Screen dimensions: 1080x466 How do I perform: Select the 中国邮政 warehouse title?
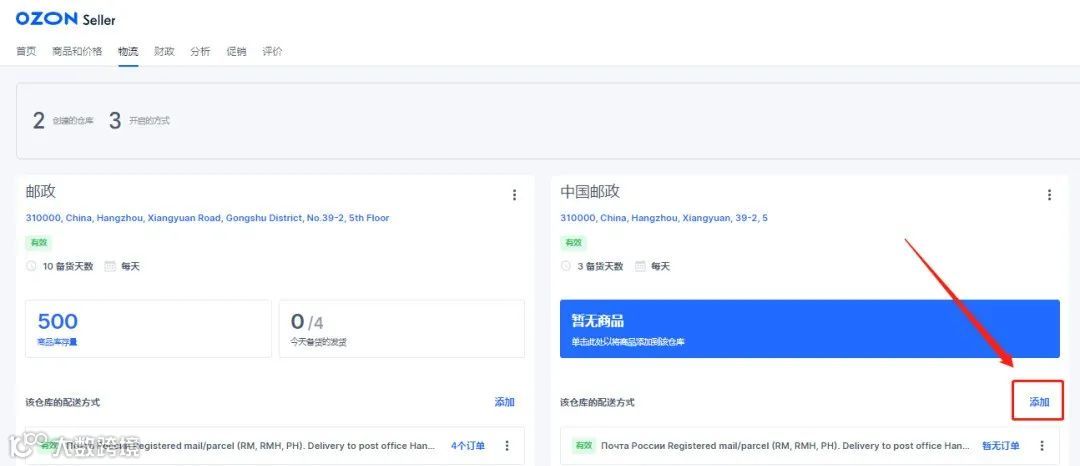coord(590,192)
